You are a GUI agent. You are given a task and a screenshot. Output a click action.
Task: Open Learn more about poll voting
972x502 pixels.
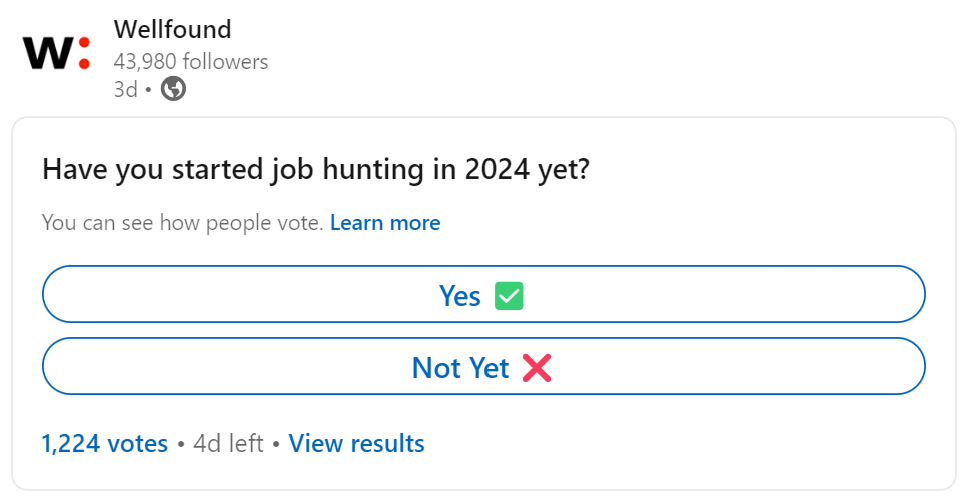(385, 222)
